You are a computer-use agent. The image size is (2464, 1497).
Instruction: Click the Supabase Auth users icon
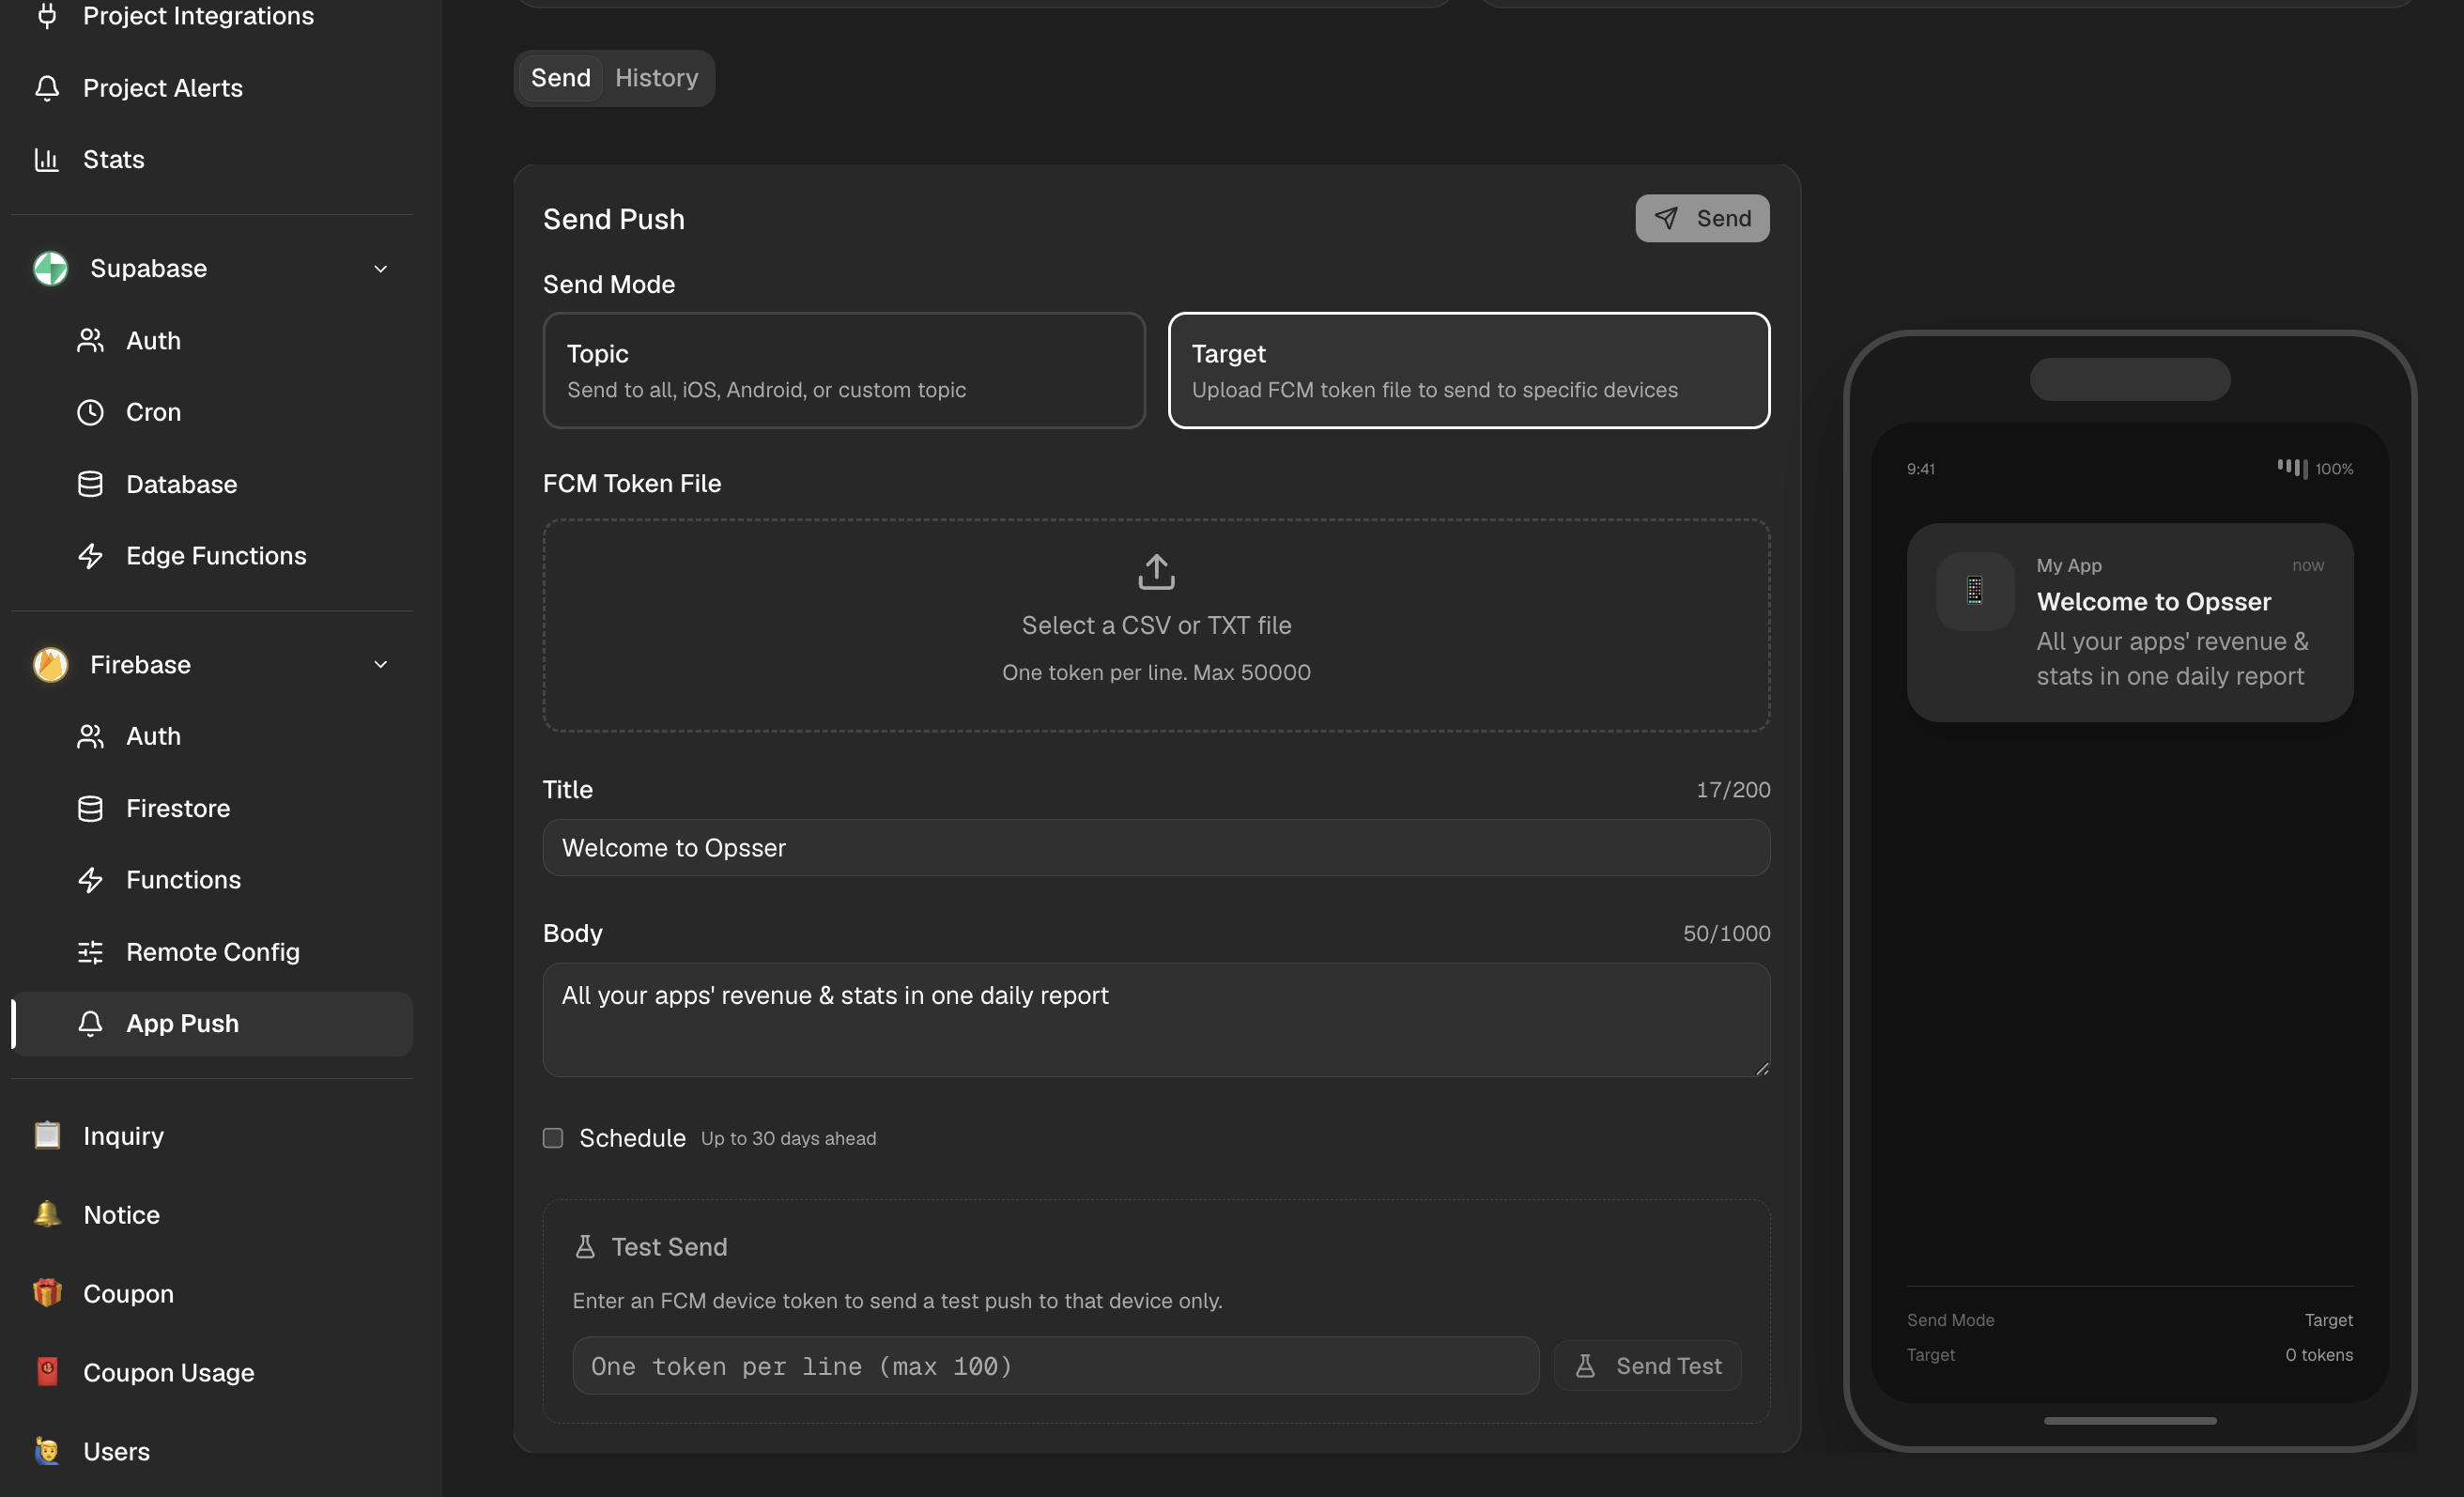(x=90, y=340)
